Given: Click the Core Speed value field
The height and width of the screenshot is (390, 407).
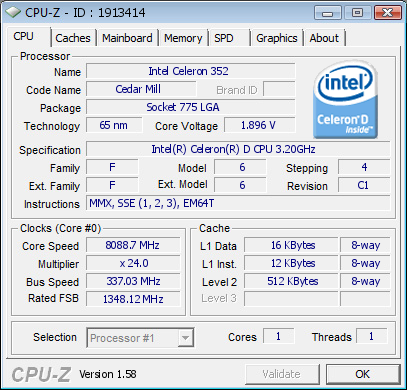Looking at the screenshot, I should pyautogui.click(x=133, y=245).
